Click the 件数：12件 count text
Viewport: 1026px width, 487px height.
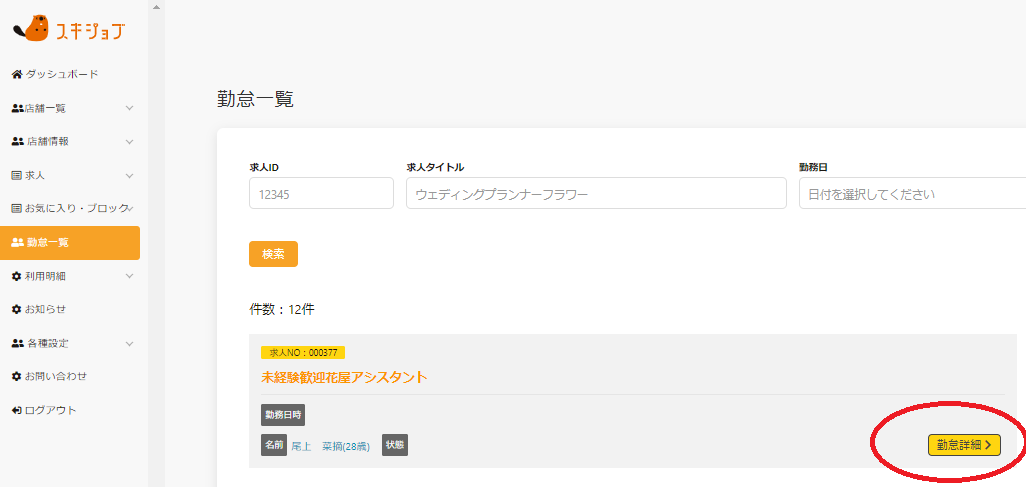[x=282, y=310]
